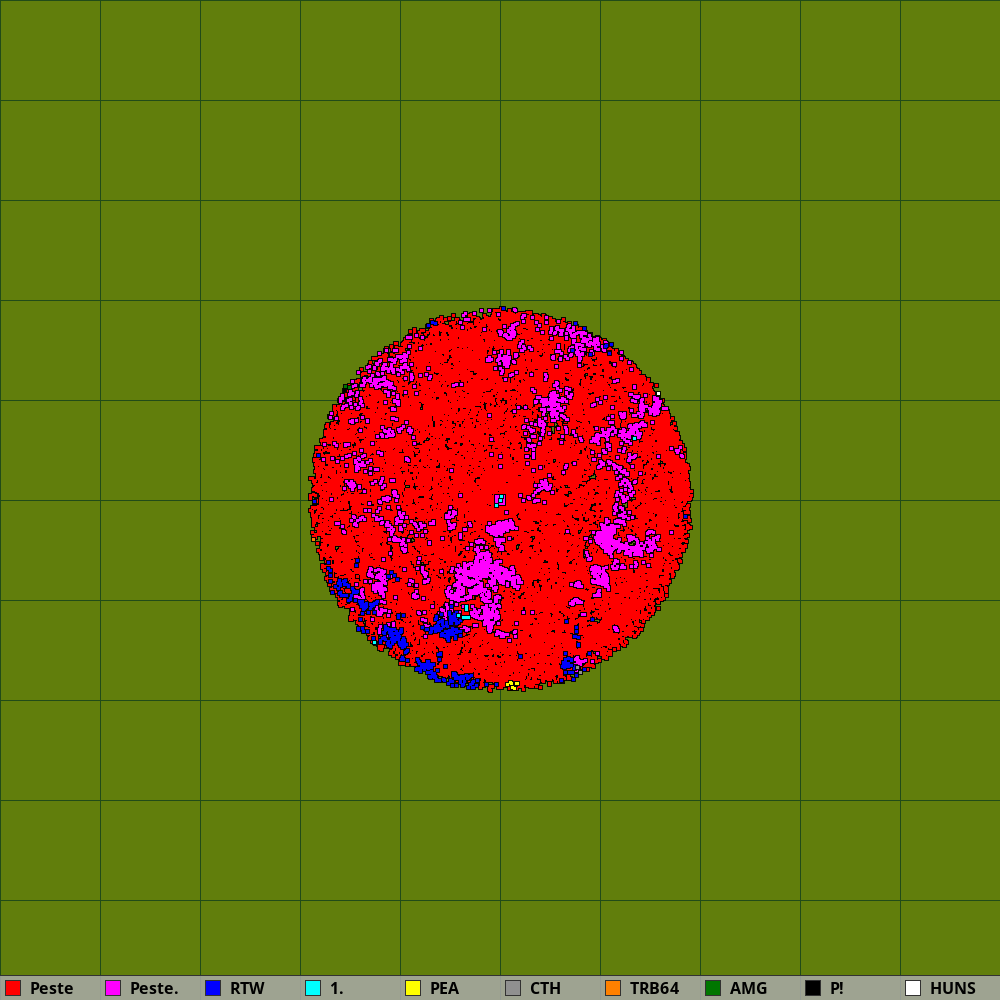Click the yellow PEA territory on the map
The image size is (1000, 1000).
512,685
